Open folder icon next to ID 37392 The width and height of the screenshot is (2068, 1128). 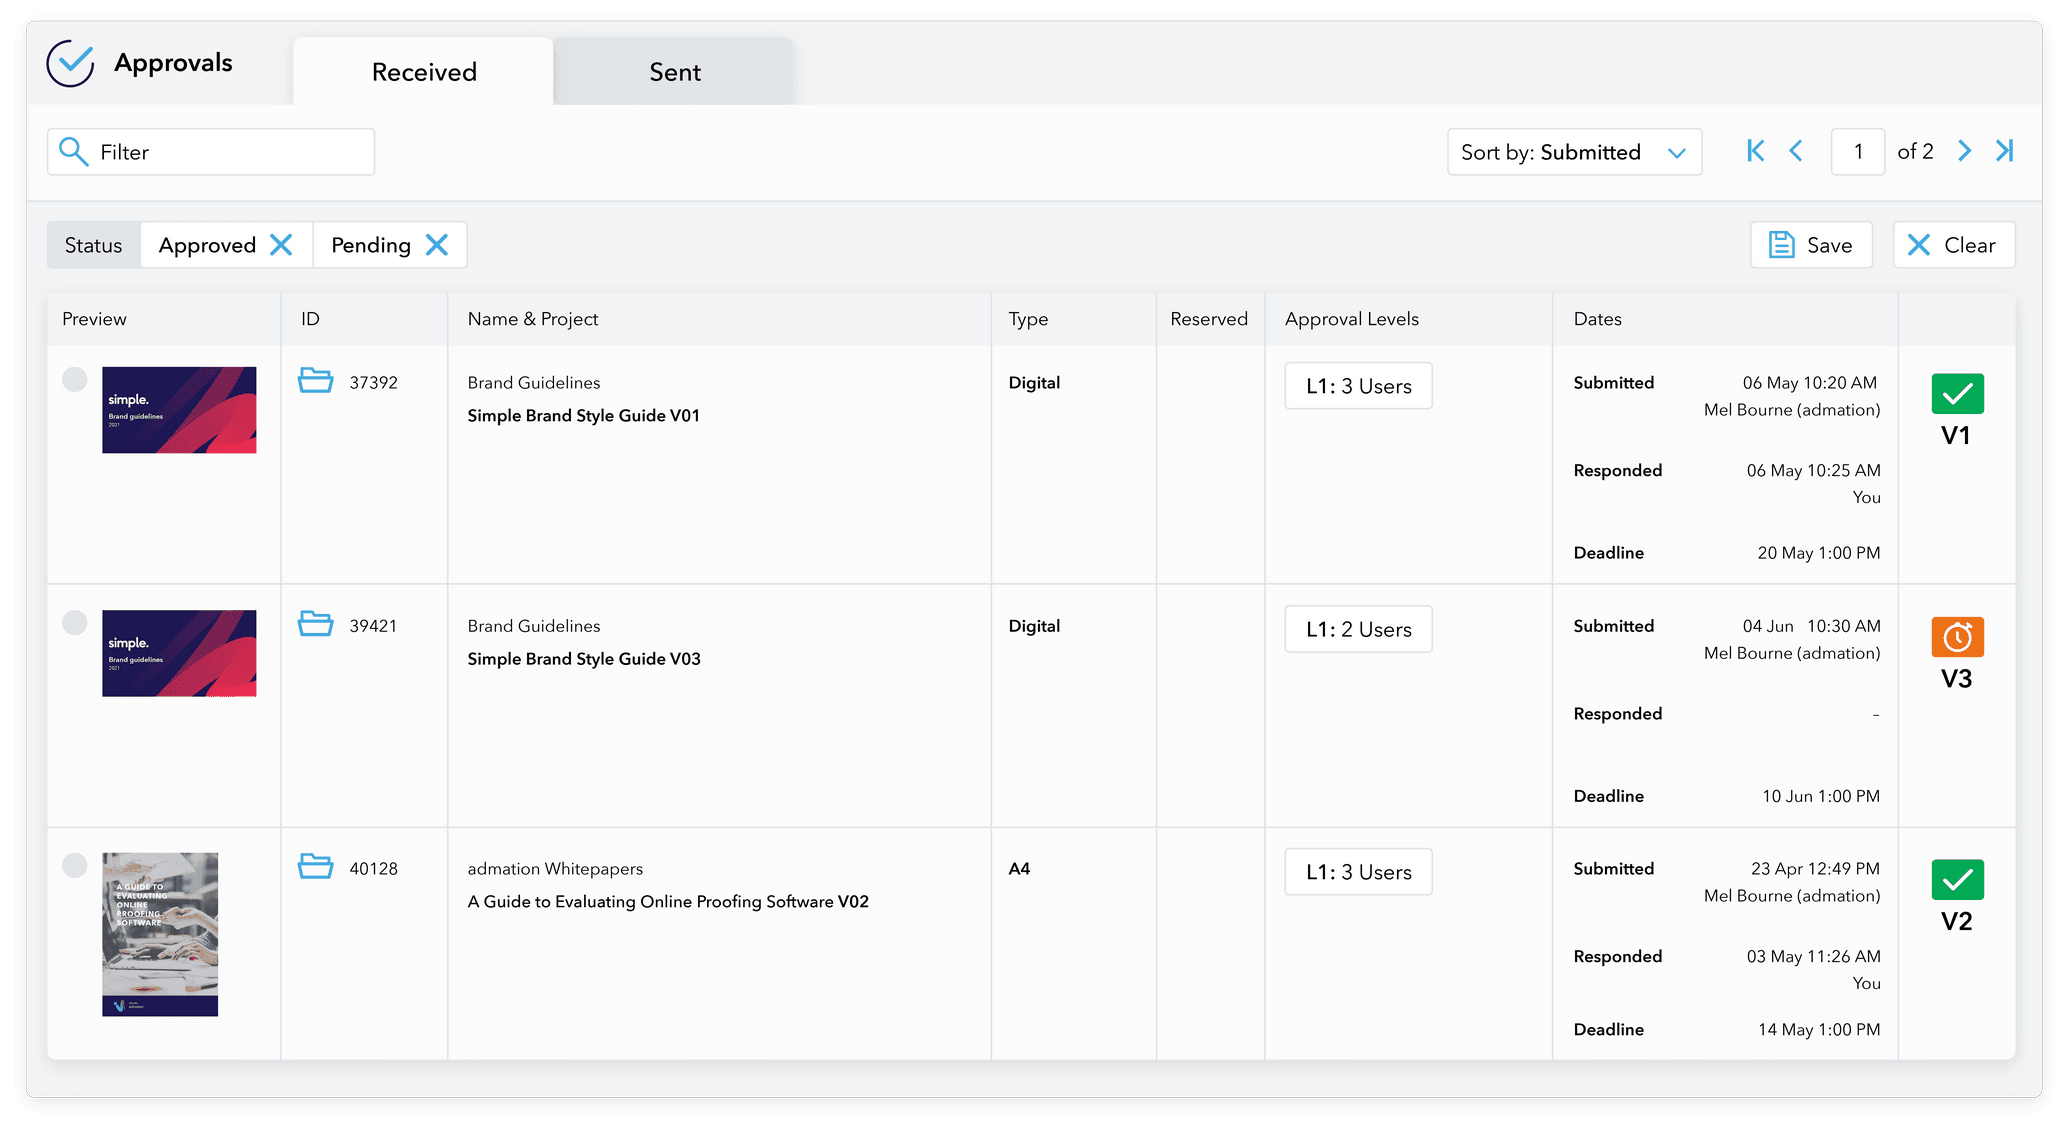pyautogui.click(x=315, y=381)
